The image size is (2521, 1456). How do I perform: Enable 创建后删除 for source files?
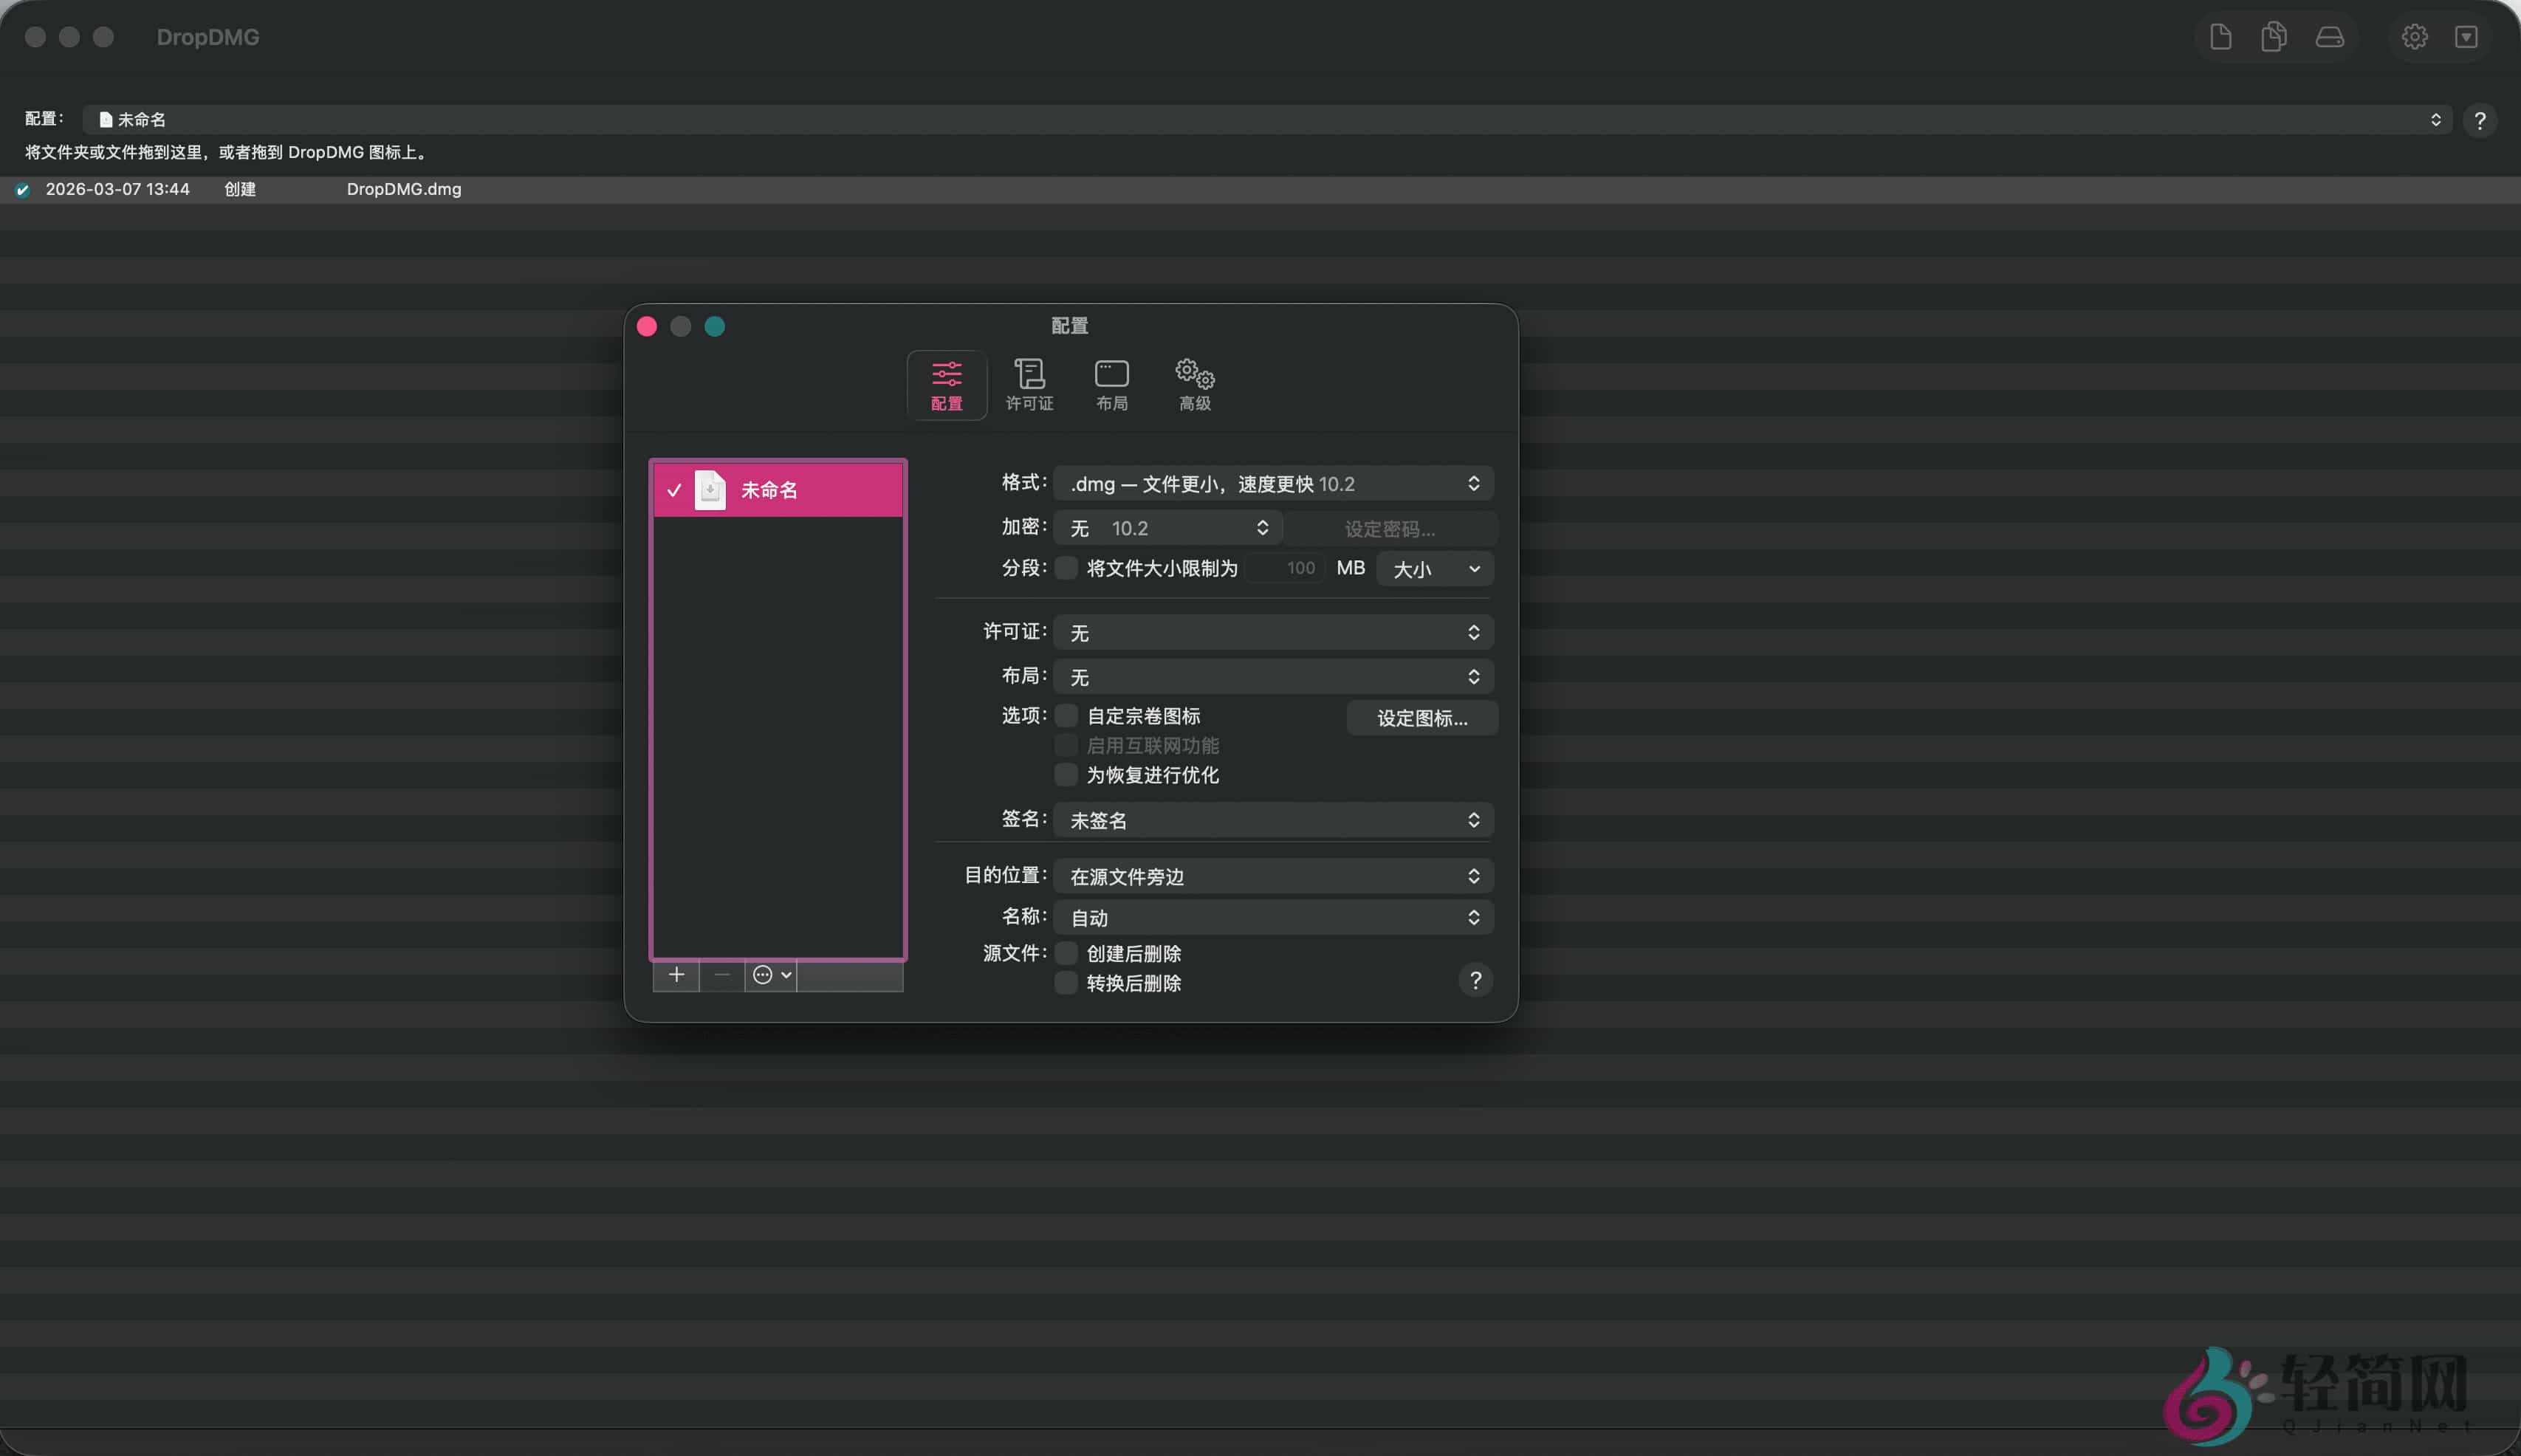pyautogui.click(x=1066, y=953)
